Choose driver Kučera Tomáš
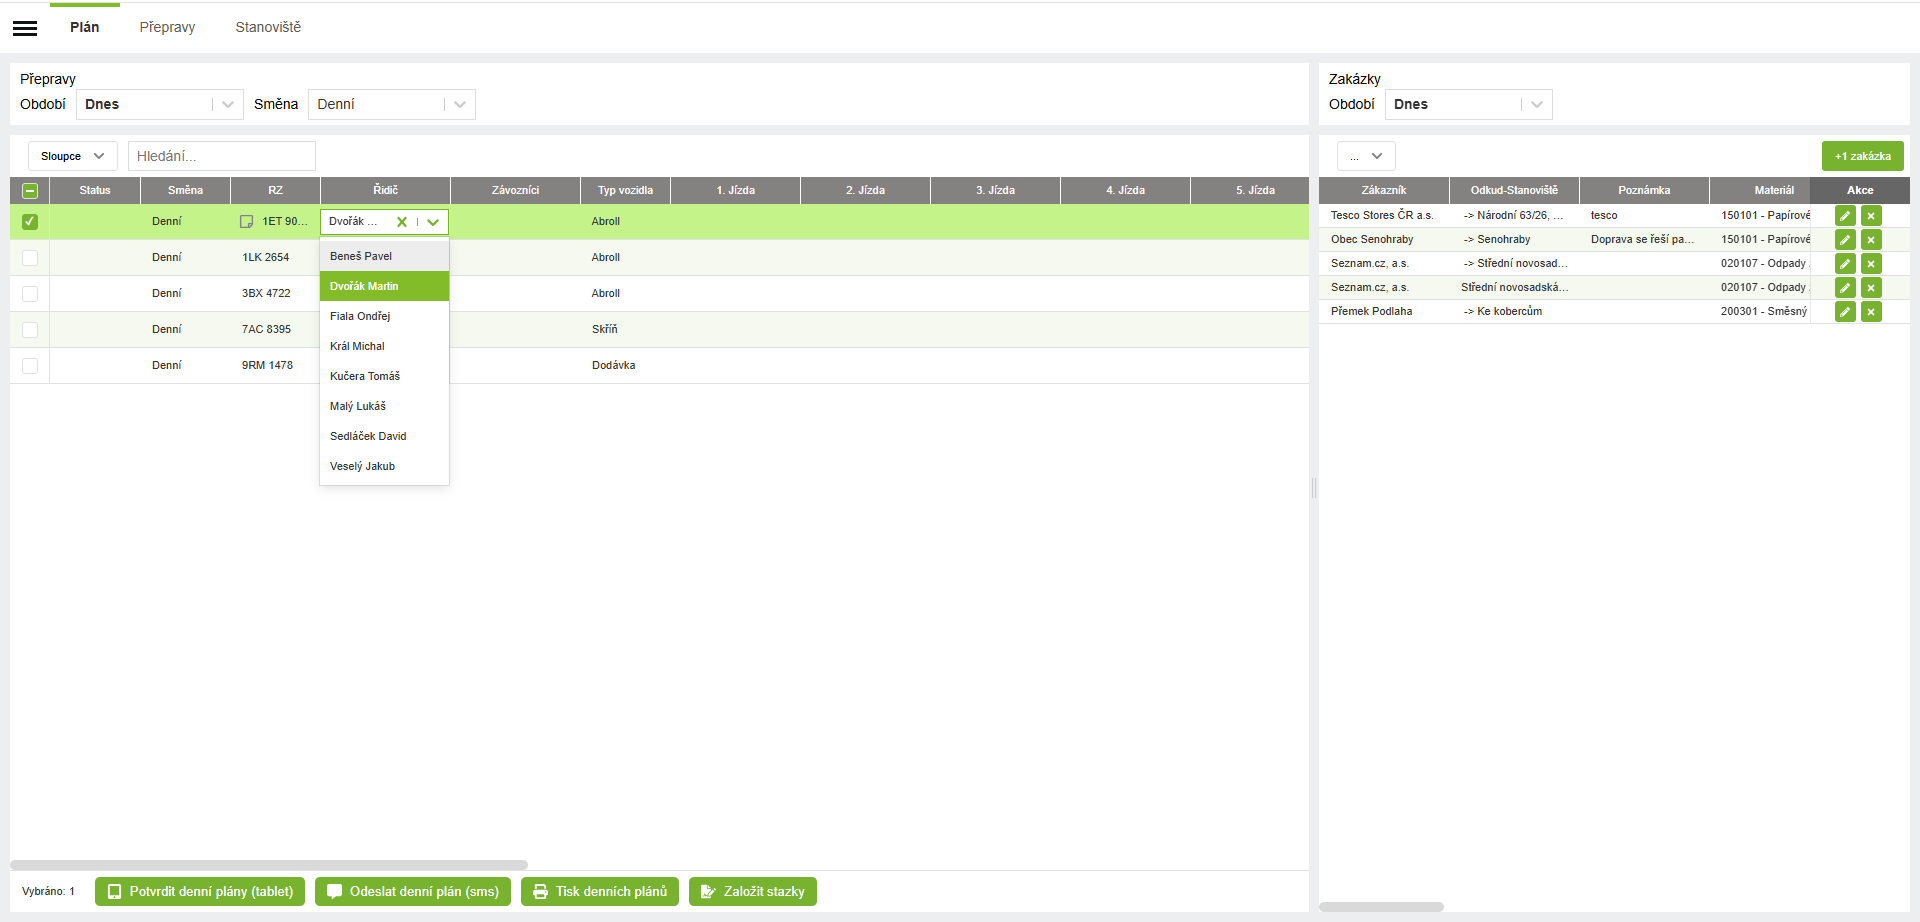1920x922 pixels. pos(384,377)
